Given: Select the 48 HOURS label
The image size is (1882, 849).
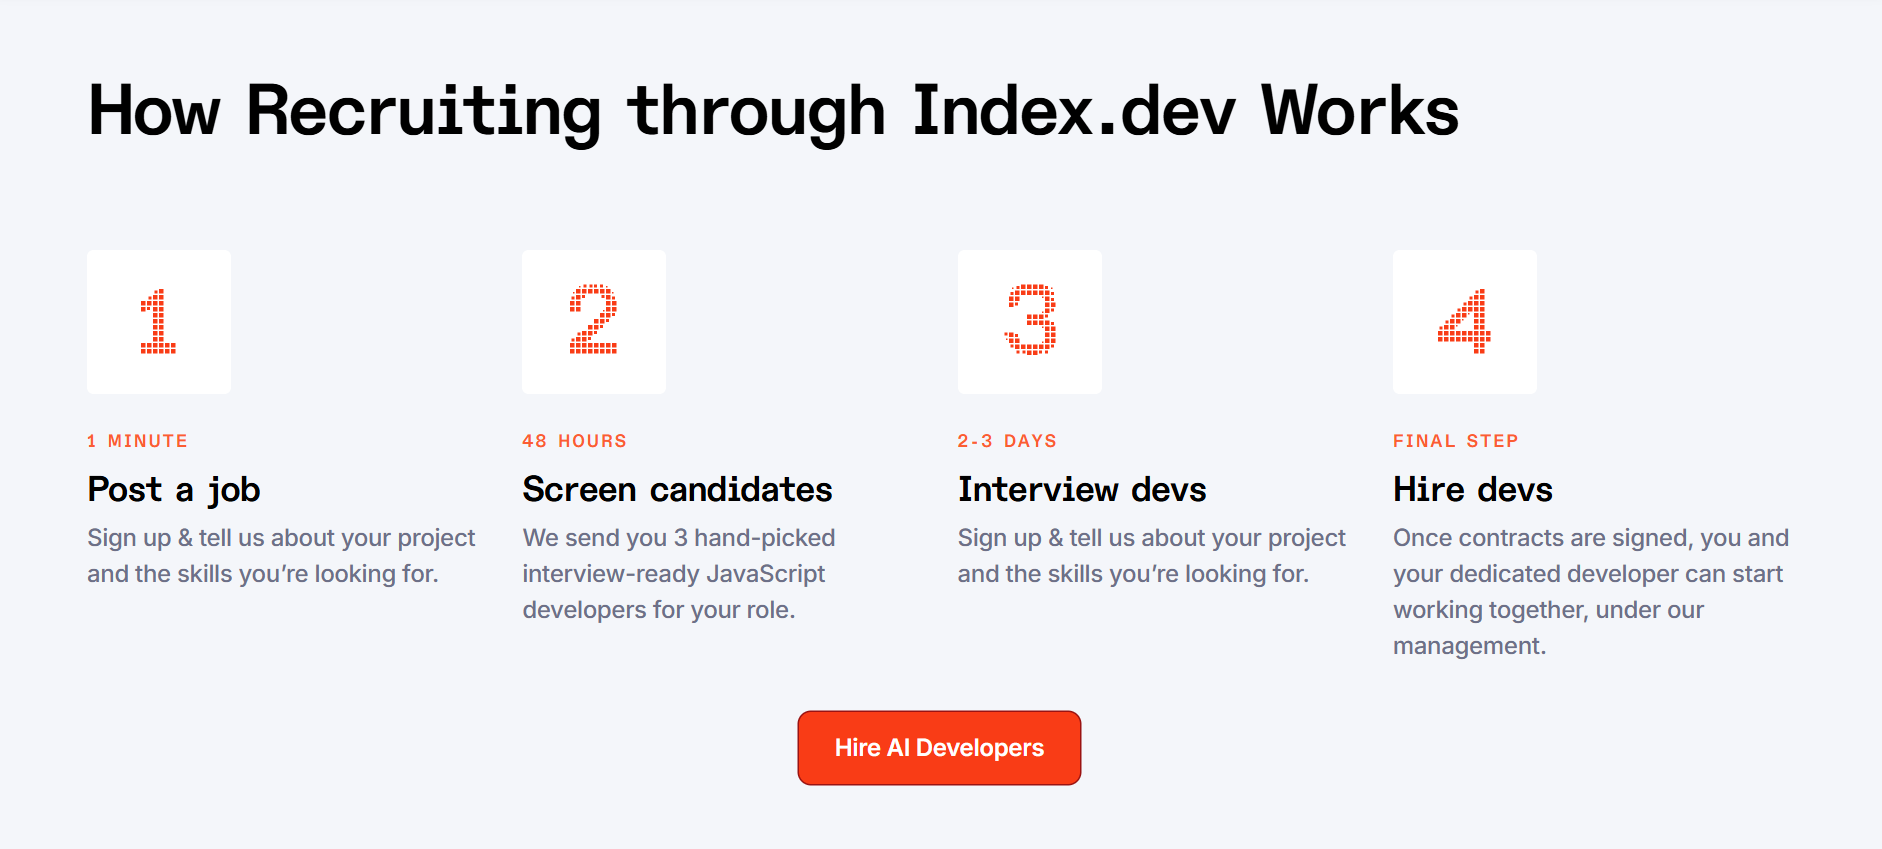Looking at the screenshot, I should 575,440.
